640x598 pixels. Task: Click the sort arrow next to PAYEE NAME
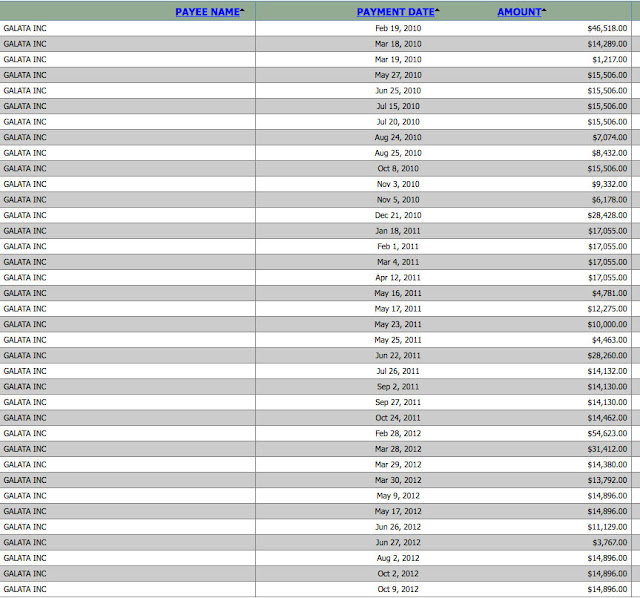(x=242, y=10)
